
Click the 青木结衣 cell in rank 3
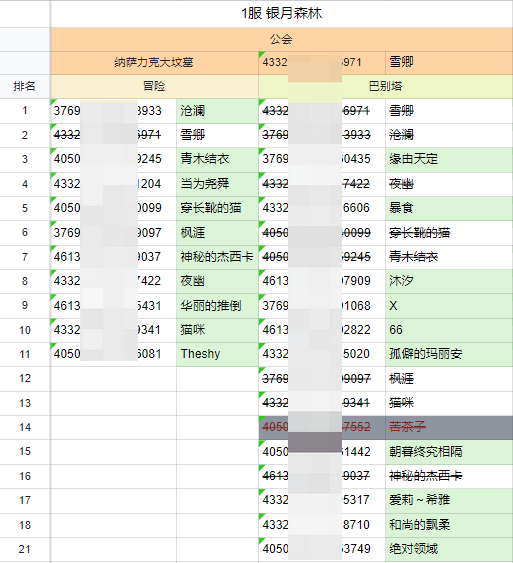tap(217, 159)
